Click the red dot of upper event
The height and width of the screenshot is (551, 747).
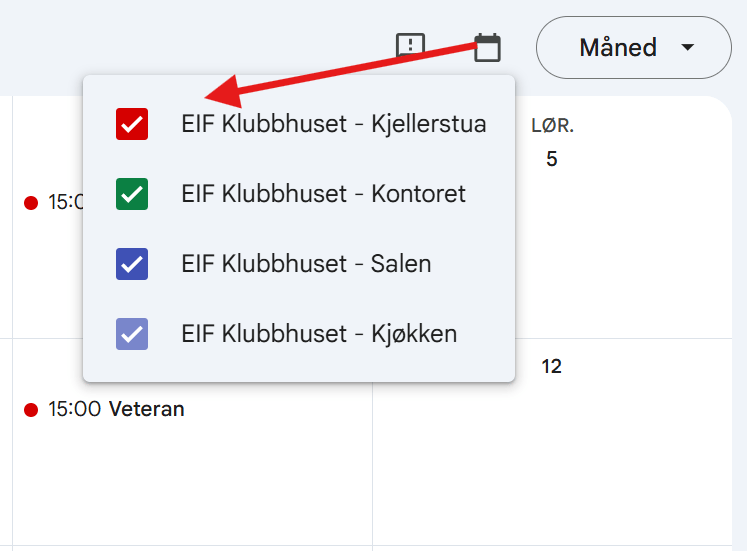tap(31, 203)
